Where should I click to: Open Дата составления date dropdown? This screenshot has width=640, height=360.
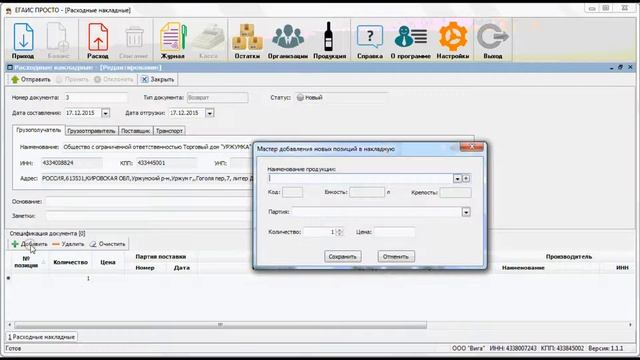[x=105, y=113]
